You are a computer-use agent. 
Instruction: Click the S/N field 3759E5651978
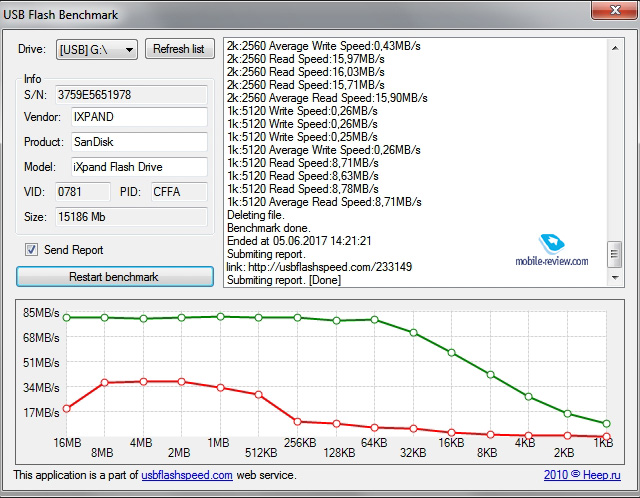[x=131, y=95]
